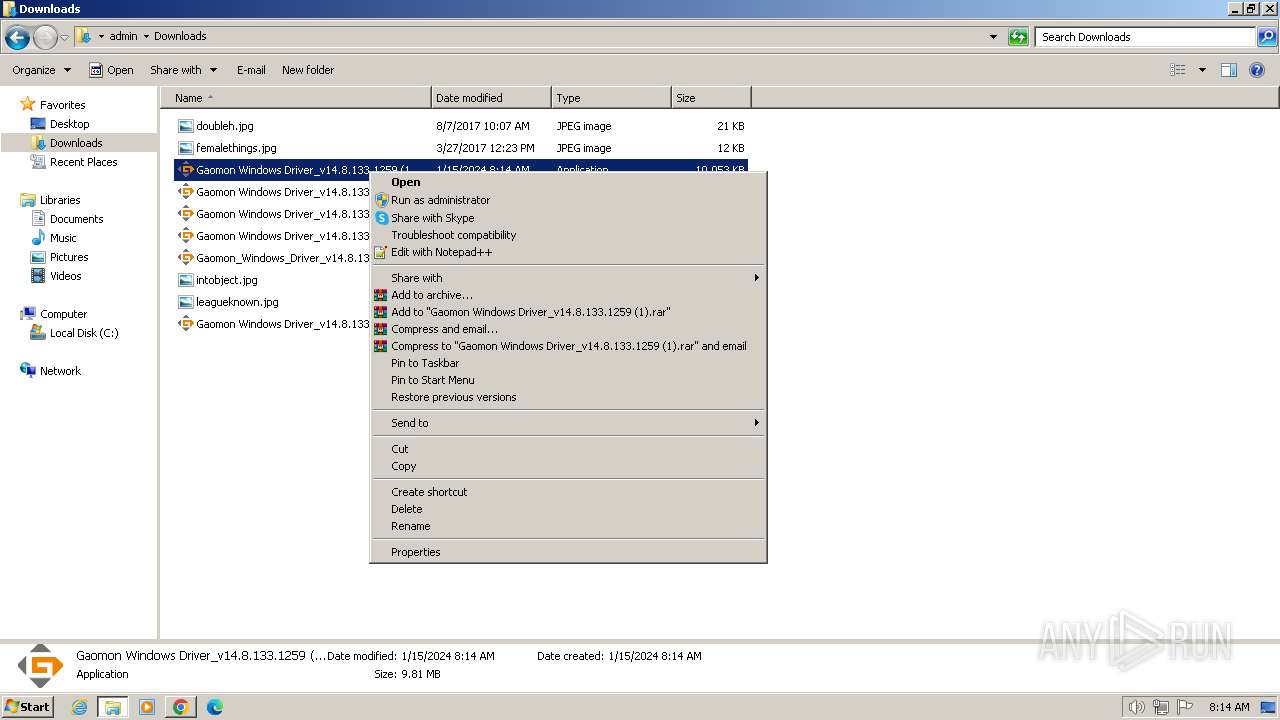Focus the Search Downloads field

click(x=1146, y=37)
